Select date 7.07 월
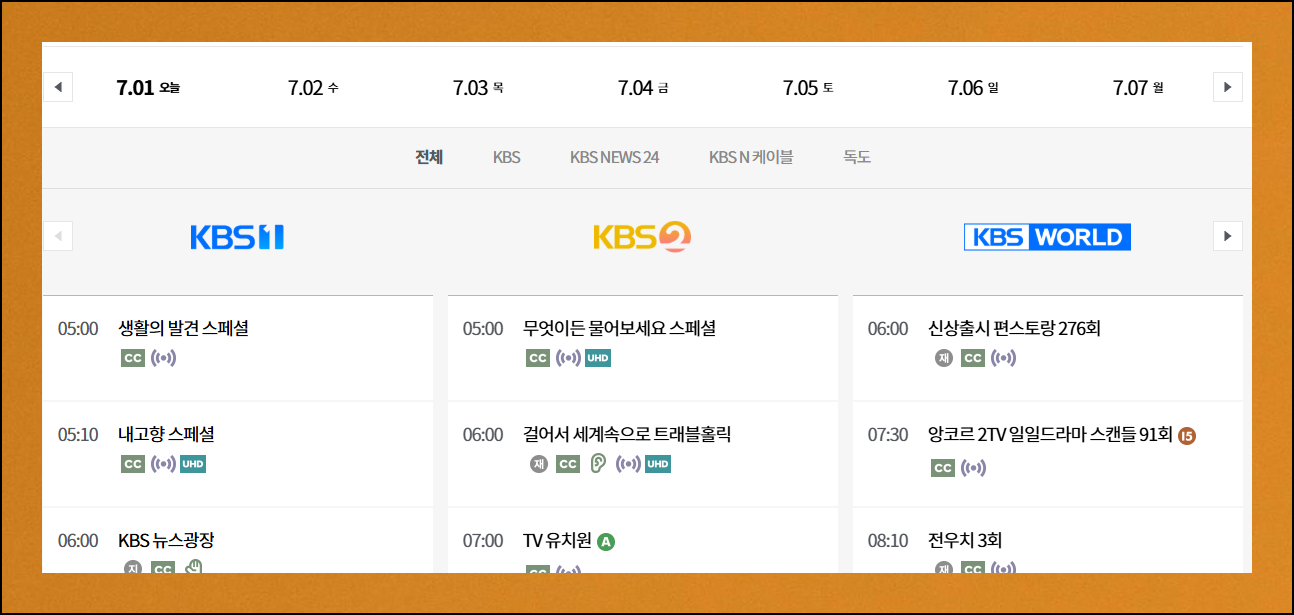The height and width of the screenshot is (615, 1294). point(1138,88)
